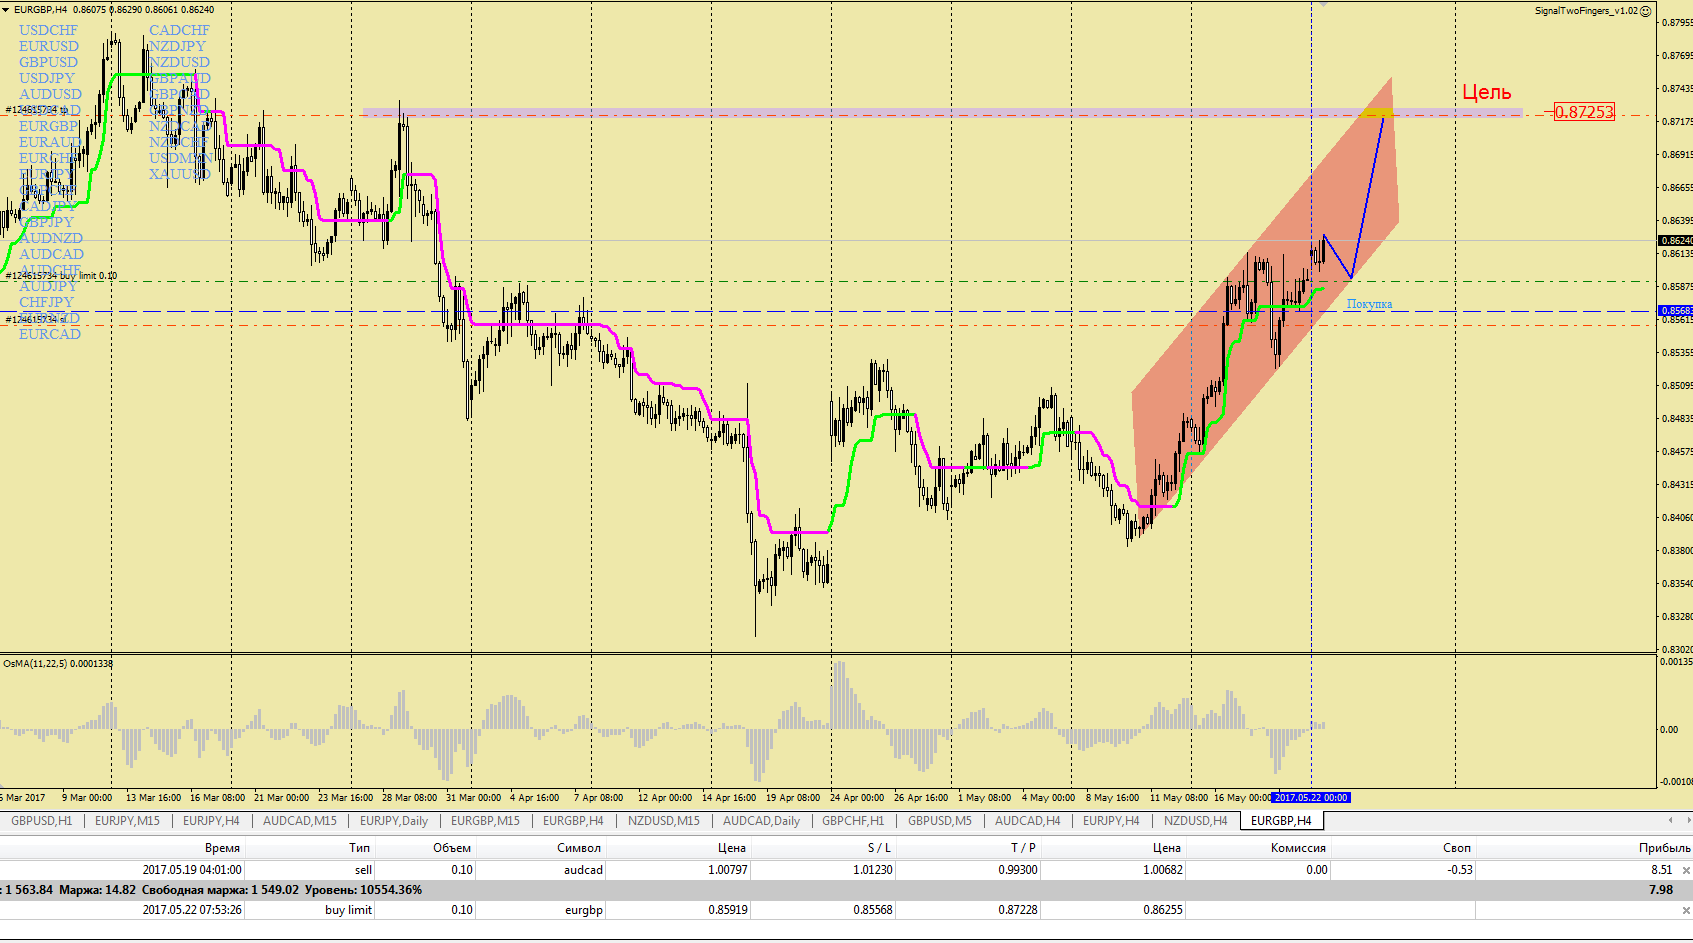The image size is (1693, 943).
Task: Sort orders by the Своп column header
Action: point(1457,848)
